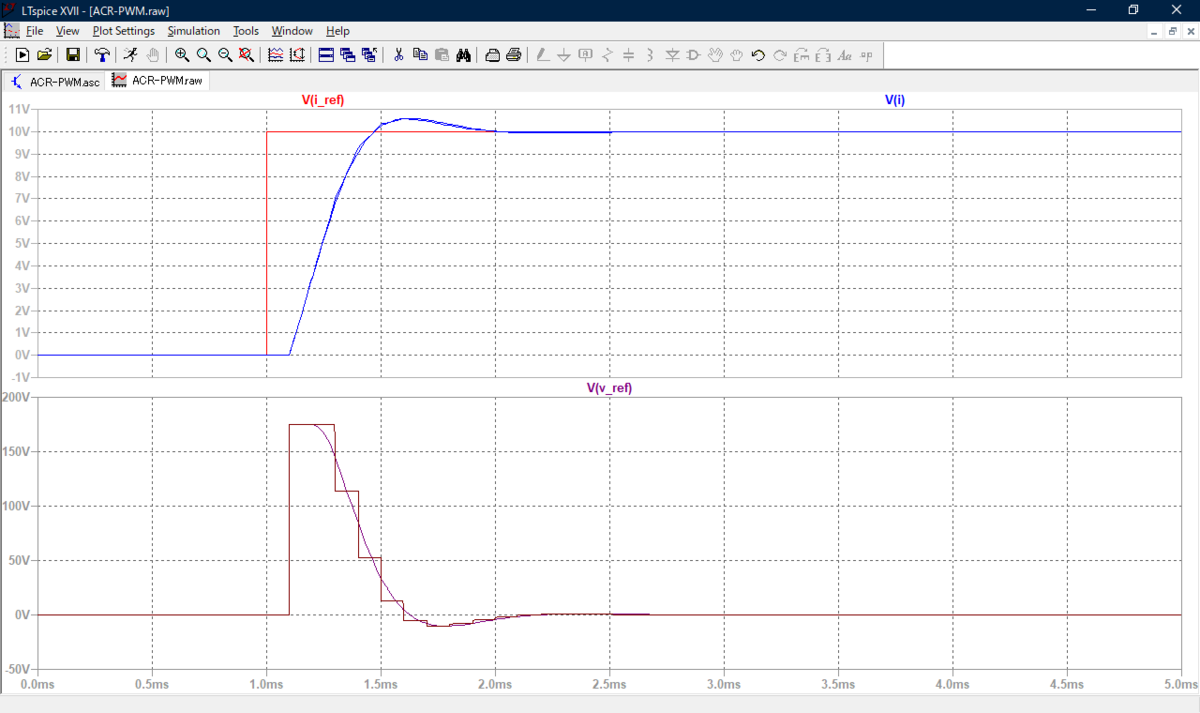This screenshot has height=713, width=1200.
Task: Click the text Aa tool icon
Action: tap(845, 55)
